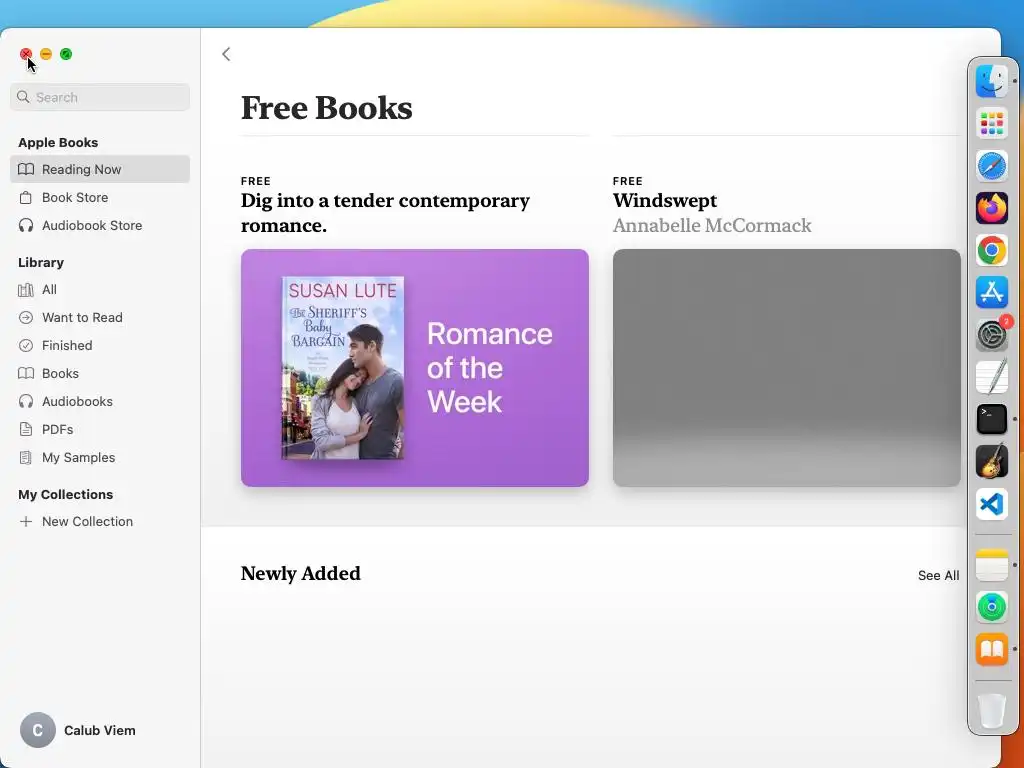Click the magnifying glass search icon
Viewport: 1024px width, 768px height.
click(x=24, y=97)
